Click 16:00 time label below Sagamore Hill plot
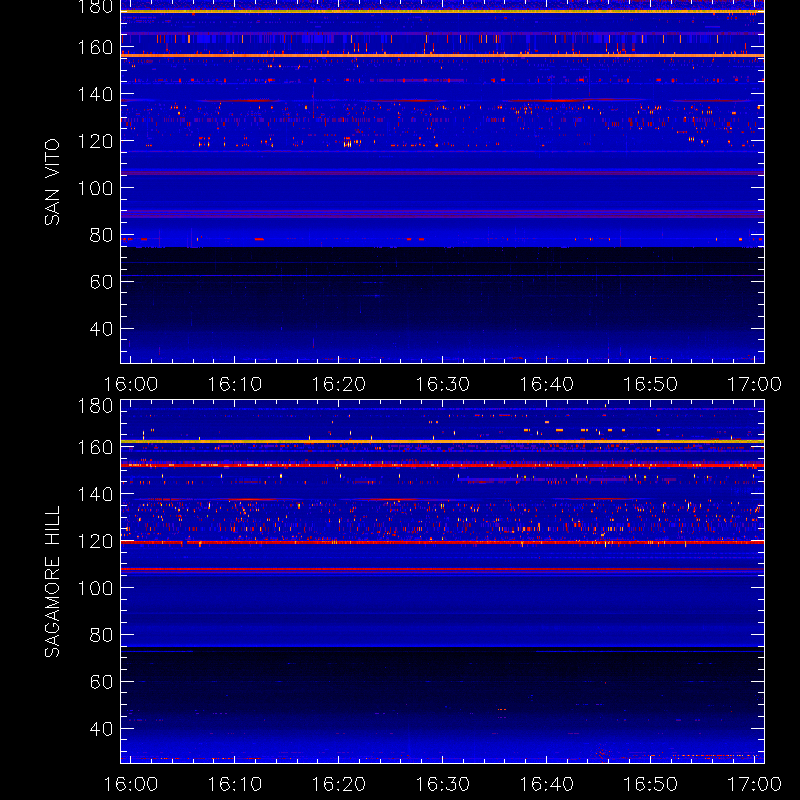The image size is (800, 800). coord(131,784)
